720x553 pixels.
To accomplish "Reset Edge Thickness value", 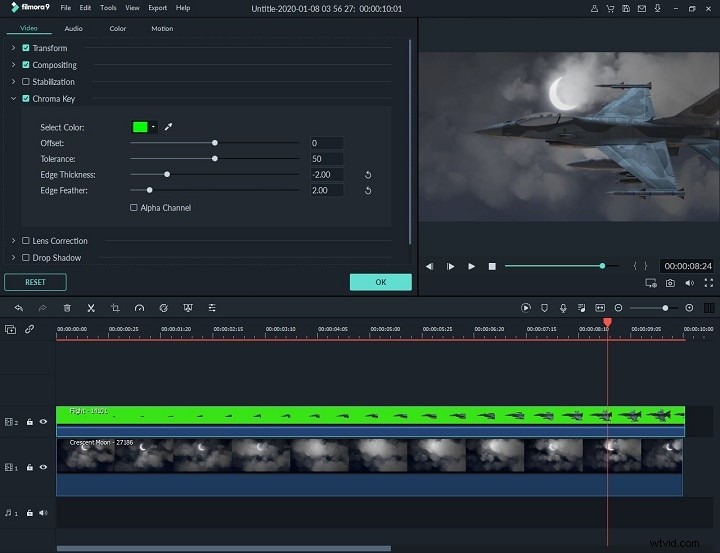I will click(368, 175).
